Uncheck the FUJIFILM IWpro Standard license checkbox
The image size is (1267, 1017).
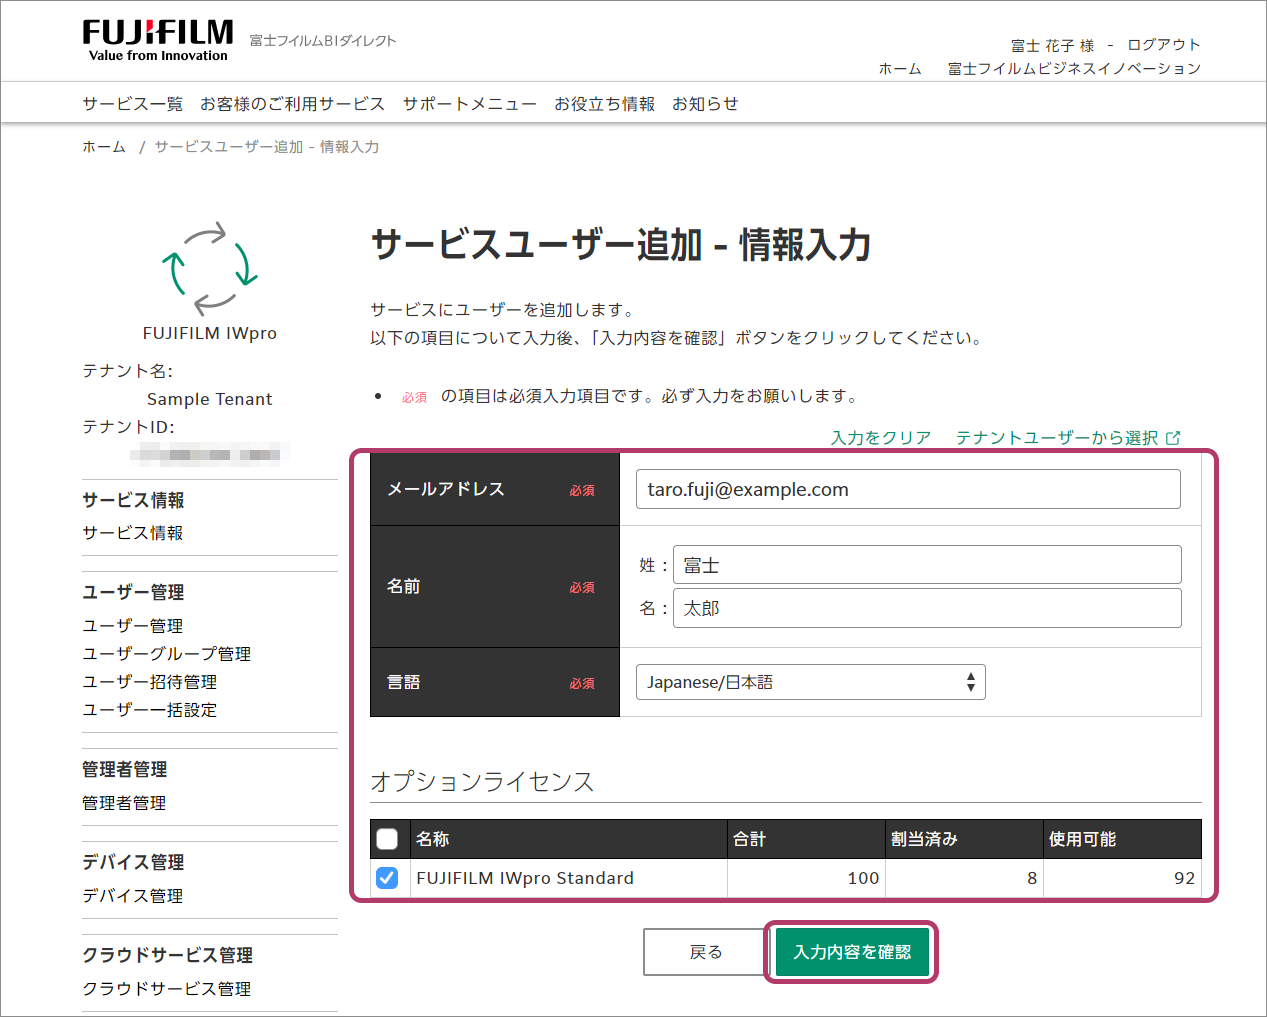click(387, 878)
